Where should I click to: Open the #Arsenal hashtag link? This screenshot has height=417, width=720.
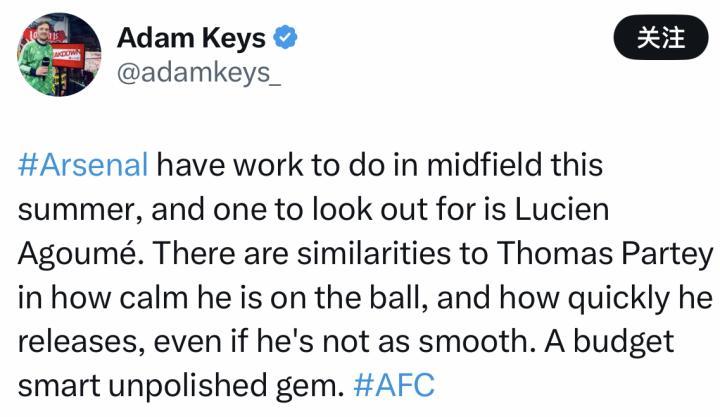(82, 164)
